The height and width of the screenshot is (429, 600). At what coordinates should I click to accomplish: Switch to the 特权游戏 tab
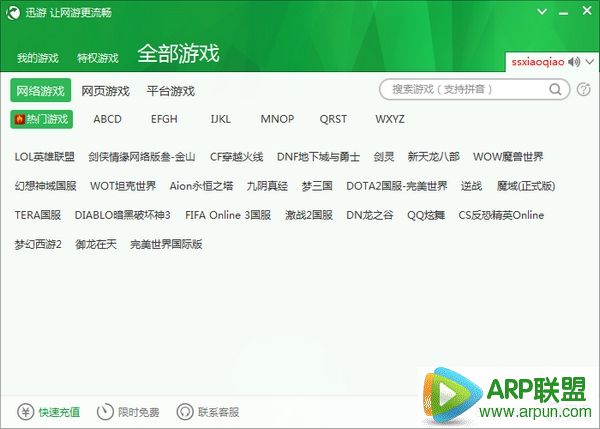[x=98, y=58]
